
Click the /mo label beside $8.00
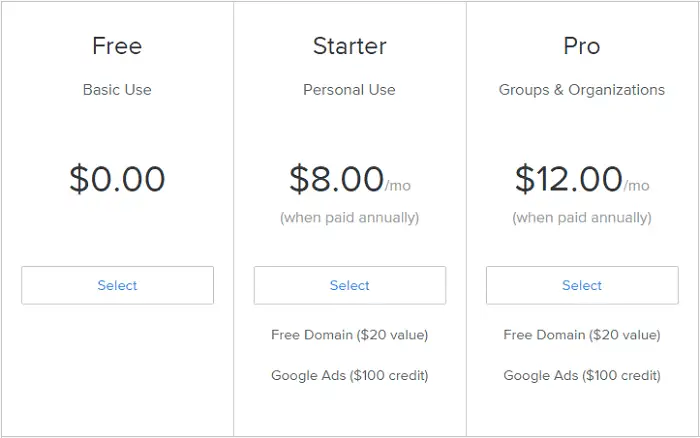[x=398, y=186]
